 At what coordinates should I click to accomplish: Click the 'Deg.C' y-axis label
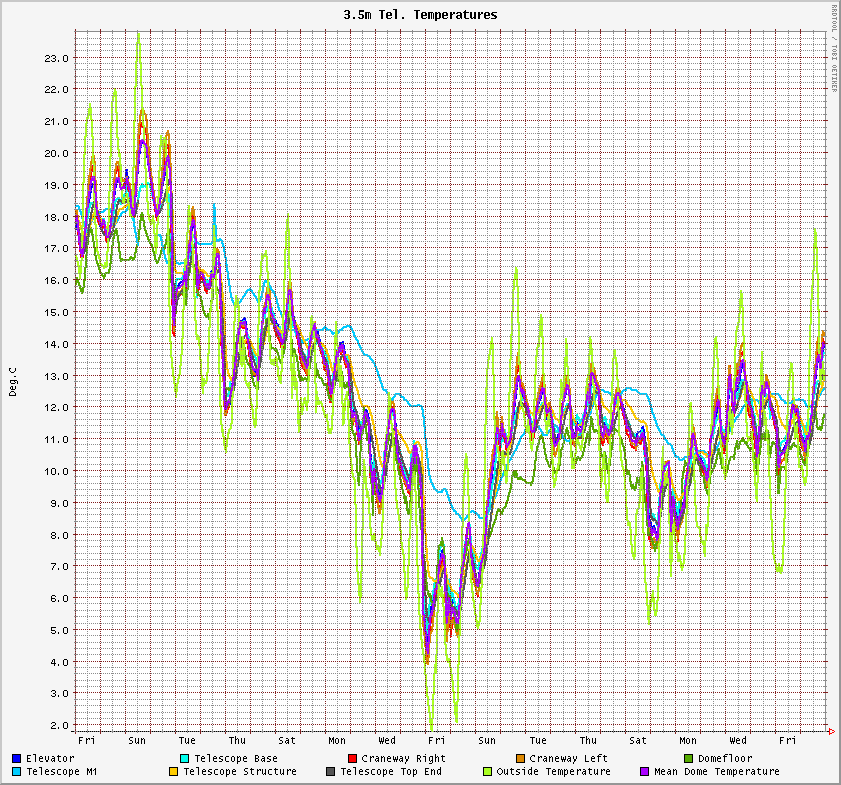[13, 382]
